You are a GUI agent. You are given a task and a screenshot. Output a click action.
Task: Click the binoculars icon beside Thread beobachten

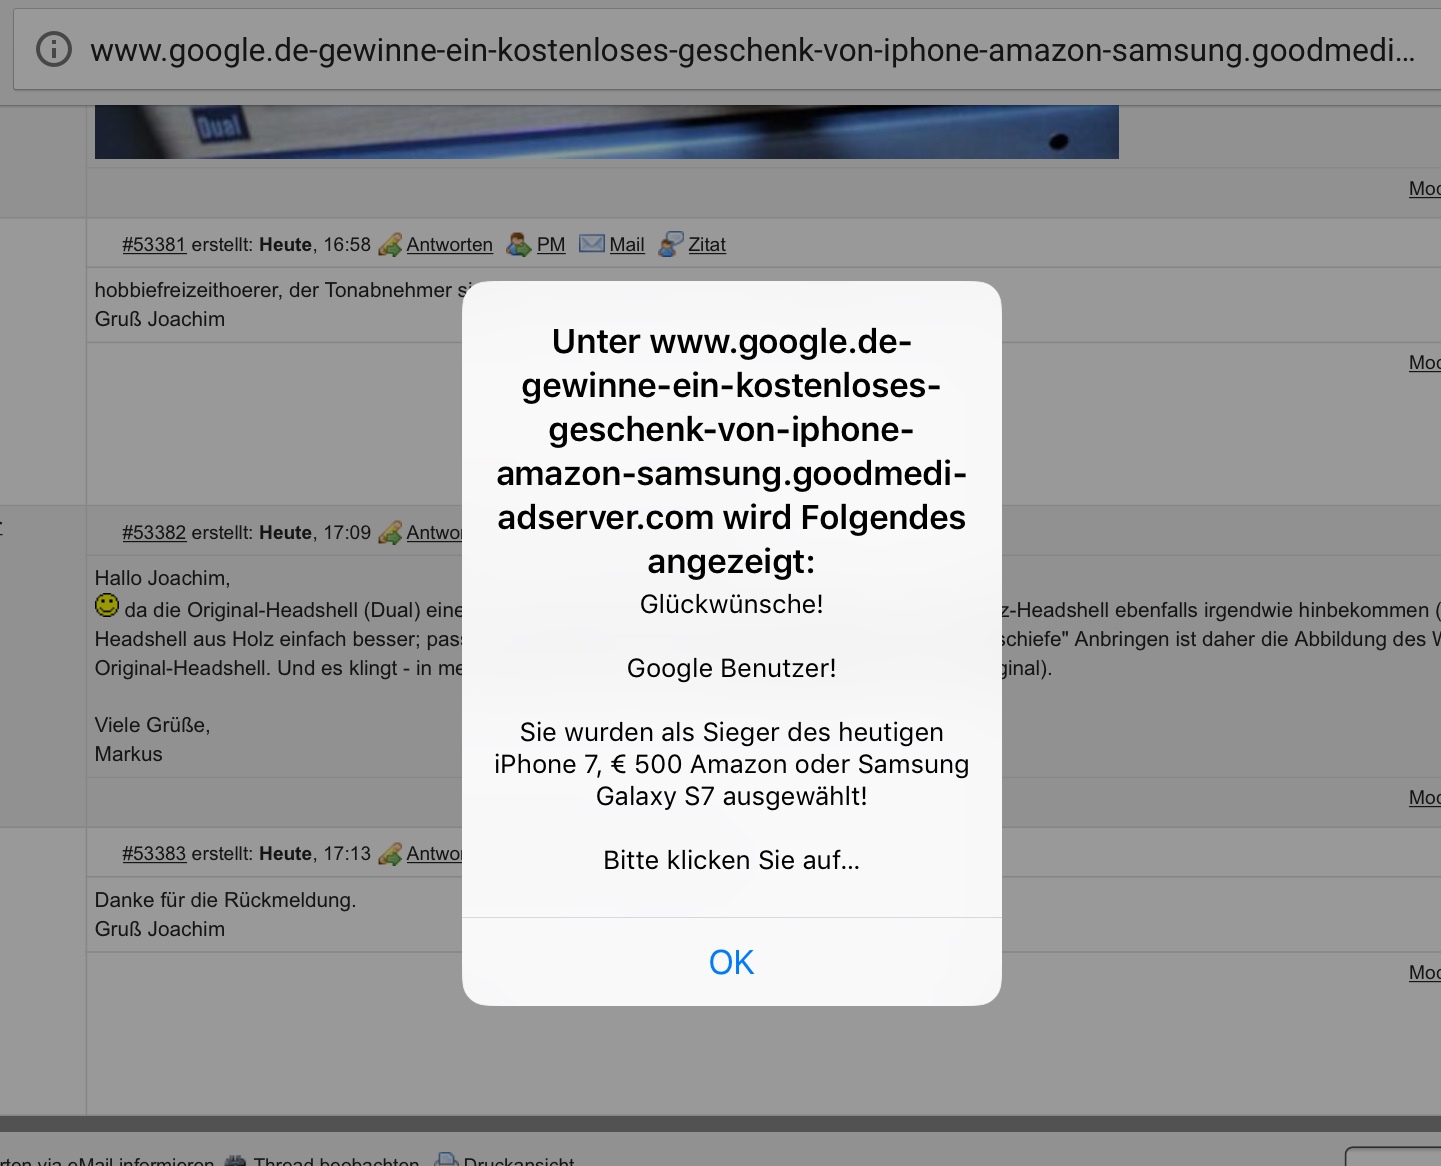coord(236,1160)
